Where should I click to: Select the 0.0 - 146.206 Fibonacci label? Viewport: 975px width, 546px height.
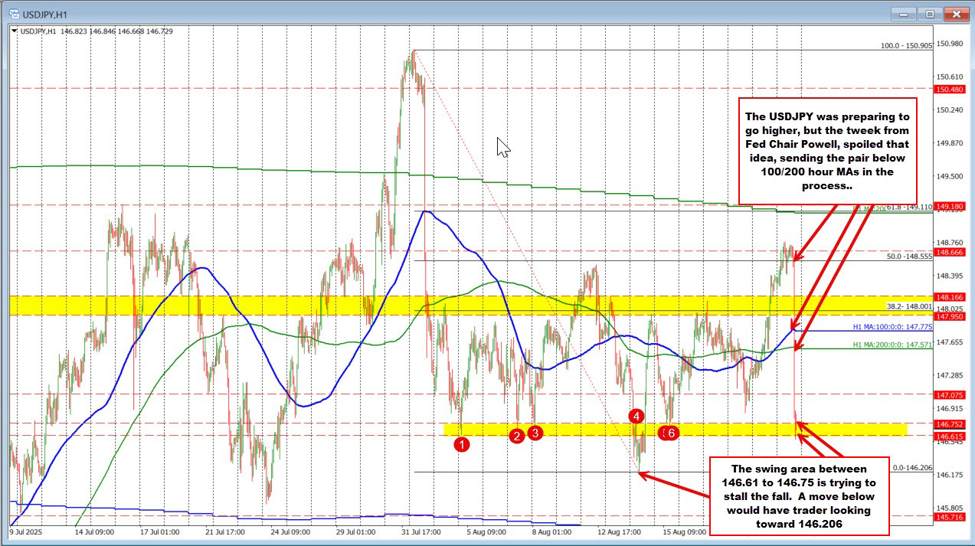coord(912,468)
